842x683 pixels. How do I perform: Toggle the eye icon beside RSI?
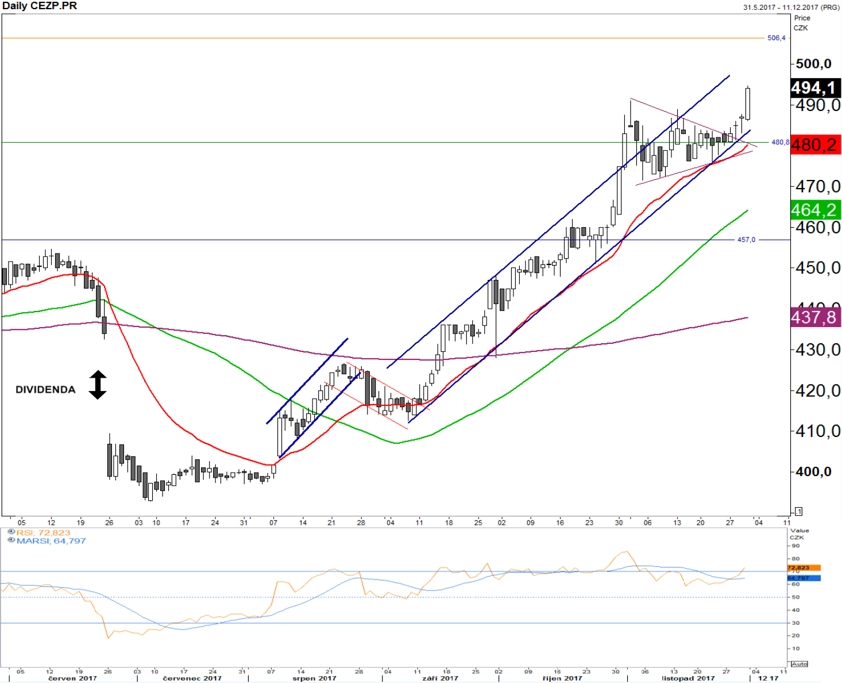click(11, 532)
